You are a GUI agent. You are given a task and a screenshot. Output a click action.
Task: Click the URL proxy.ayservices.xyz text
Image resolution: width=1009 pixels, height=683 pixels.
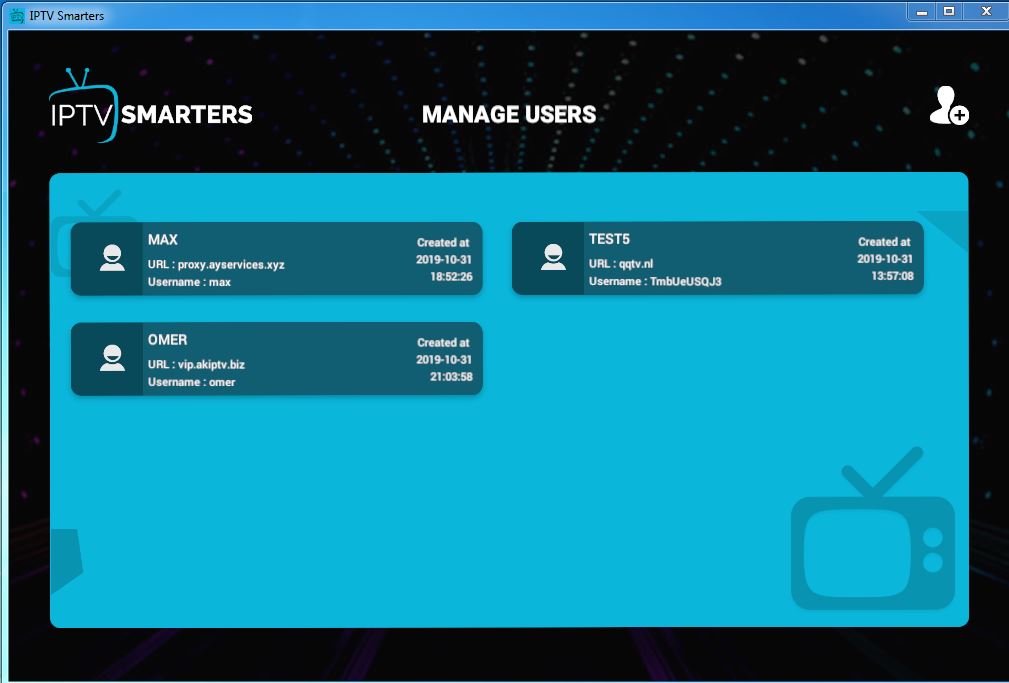[x=216, y=265]
